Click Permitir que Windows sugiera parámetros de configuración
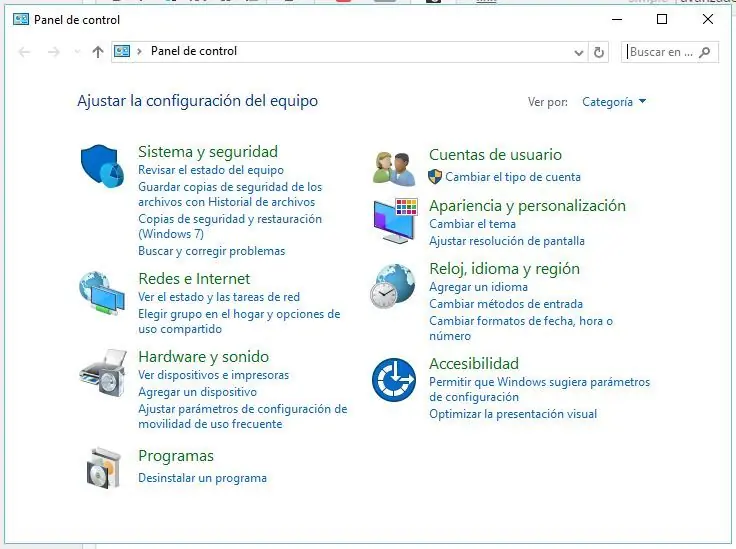The image size is (736, 549). pyautogui.click(x=539, y=389)
